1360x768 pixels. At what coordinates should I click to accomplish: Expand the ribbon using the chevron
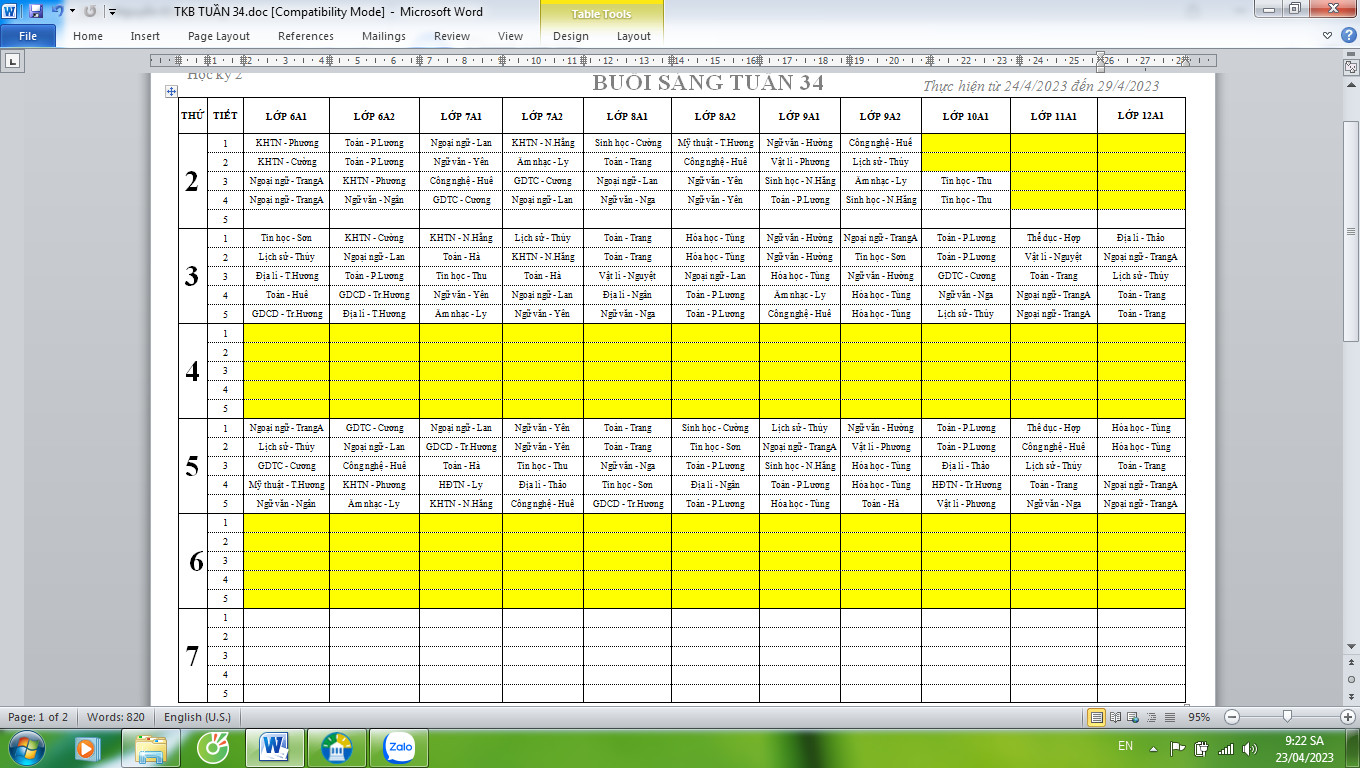(1327, 36)
